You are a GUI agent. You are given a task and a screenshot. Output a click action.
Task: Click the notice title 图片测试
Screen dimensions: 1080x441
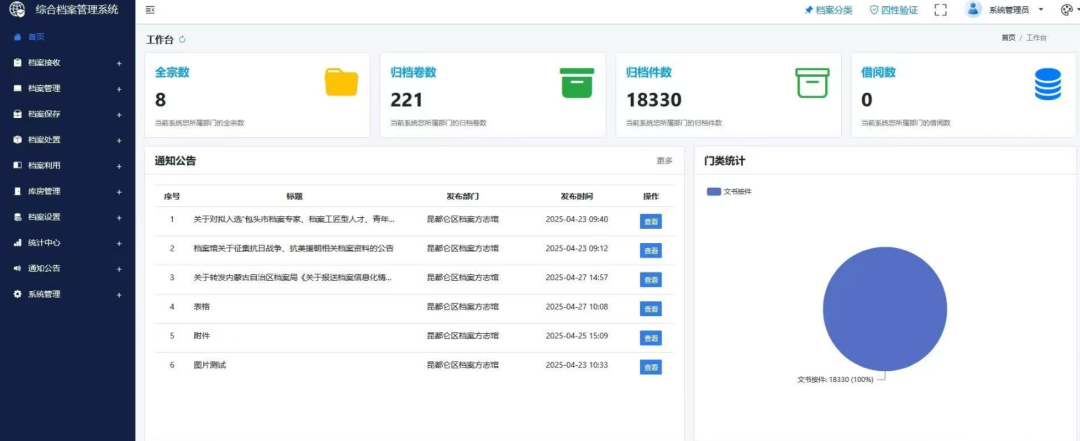[x=209, y=365]
